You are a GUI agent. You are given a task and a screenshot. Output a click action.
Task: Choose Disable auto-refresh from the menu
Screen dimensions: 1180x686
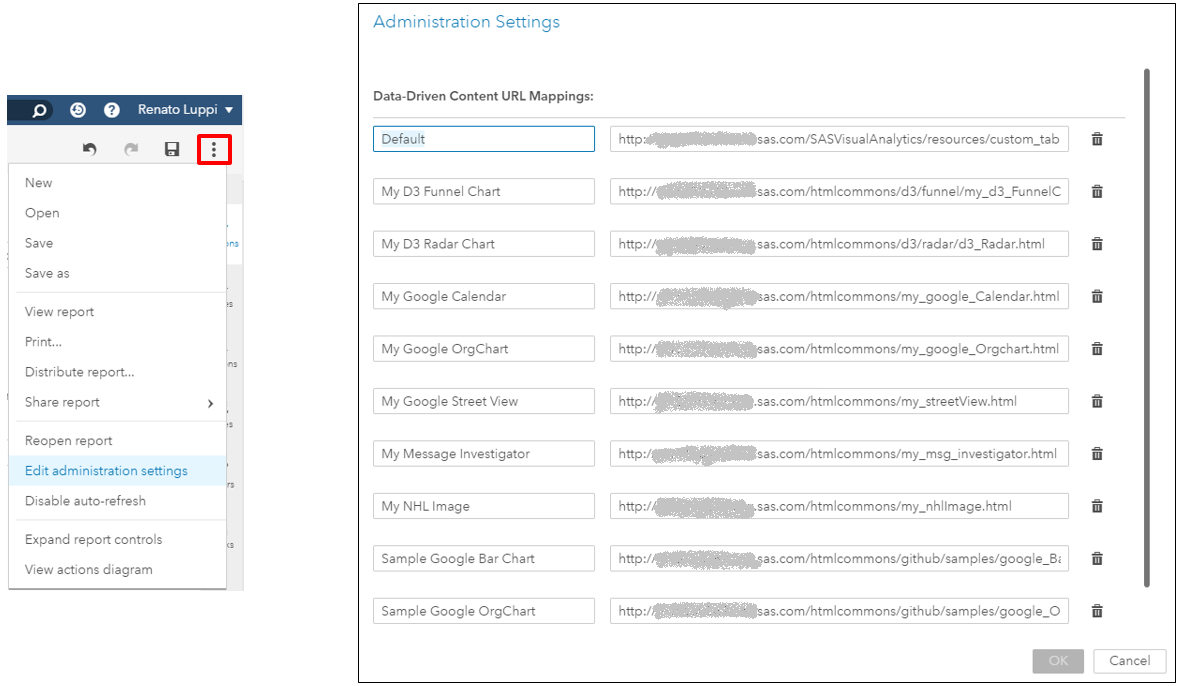click(85, 501)
